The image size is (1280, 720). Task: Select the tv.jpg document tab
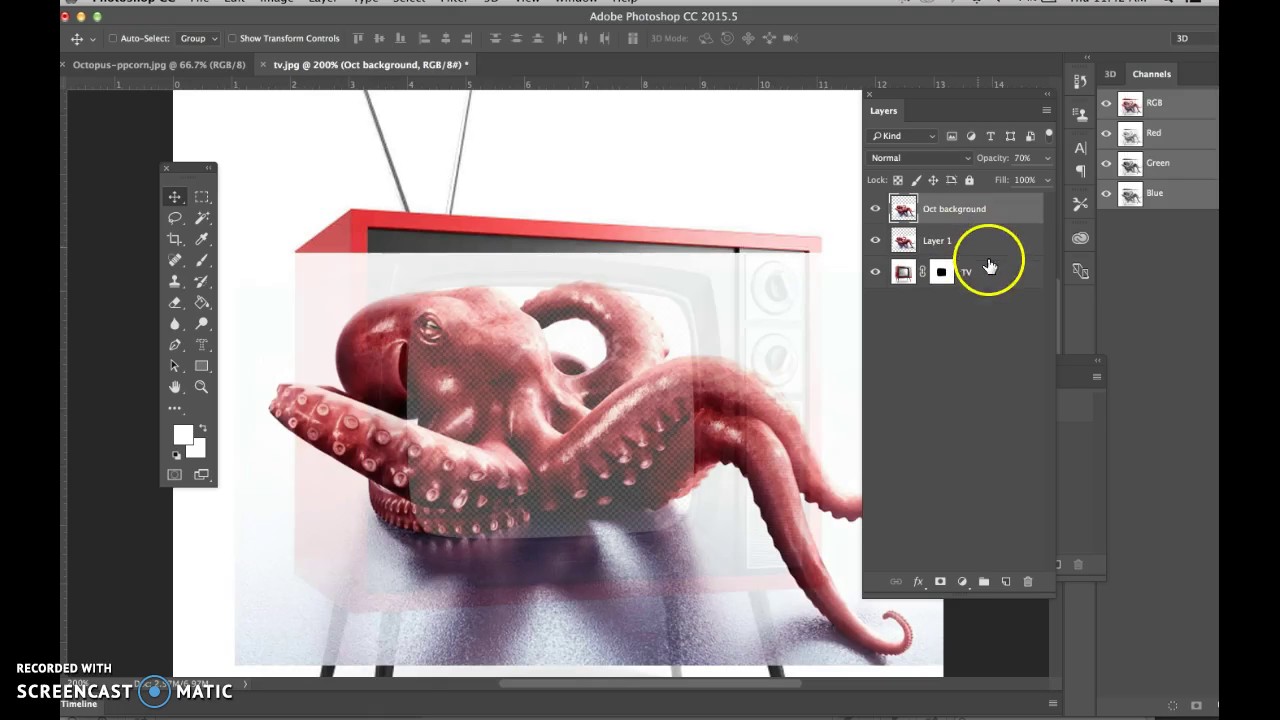370,65
